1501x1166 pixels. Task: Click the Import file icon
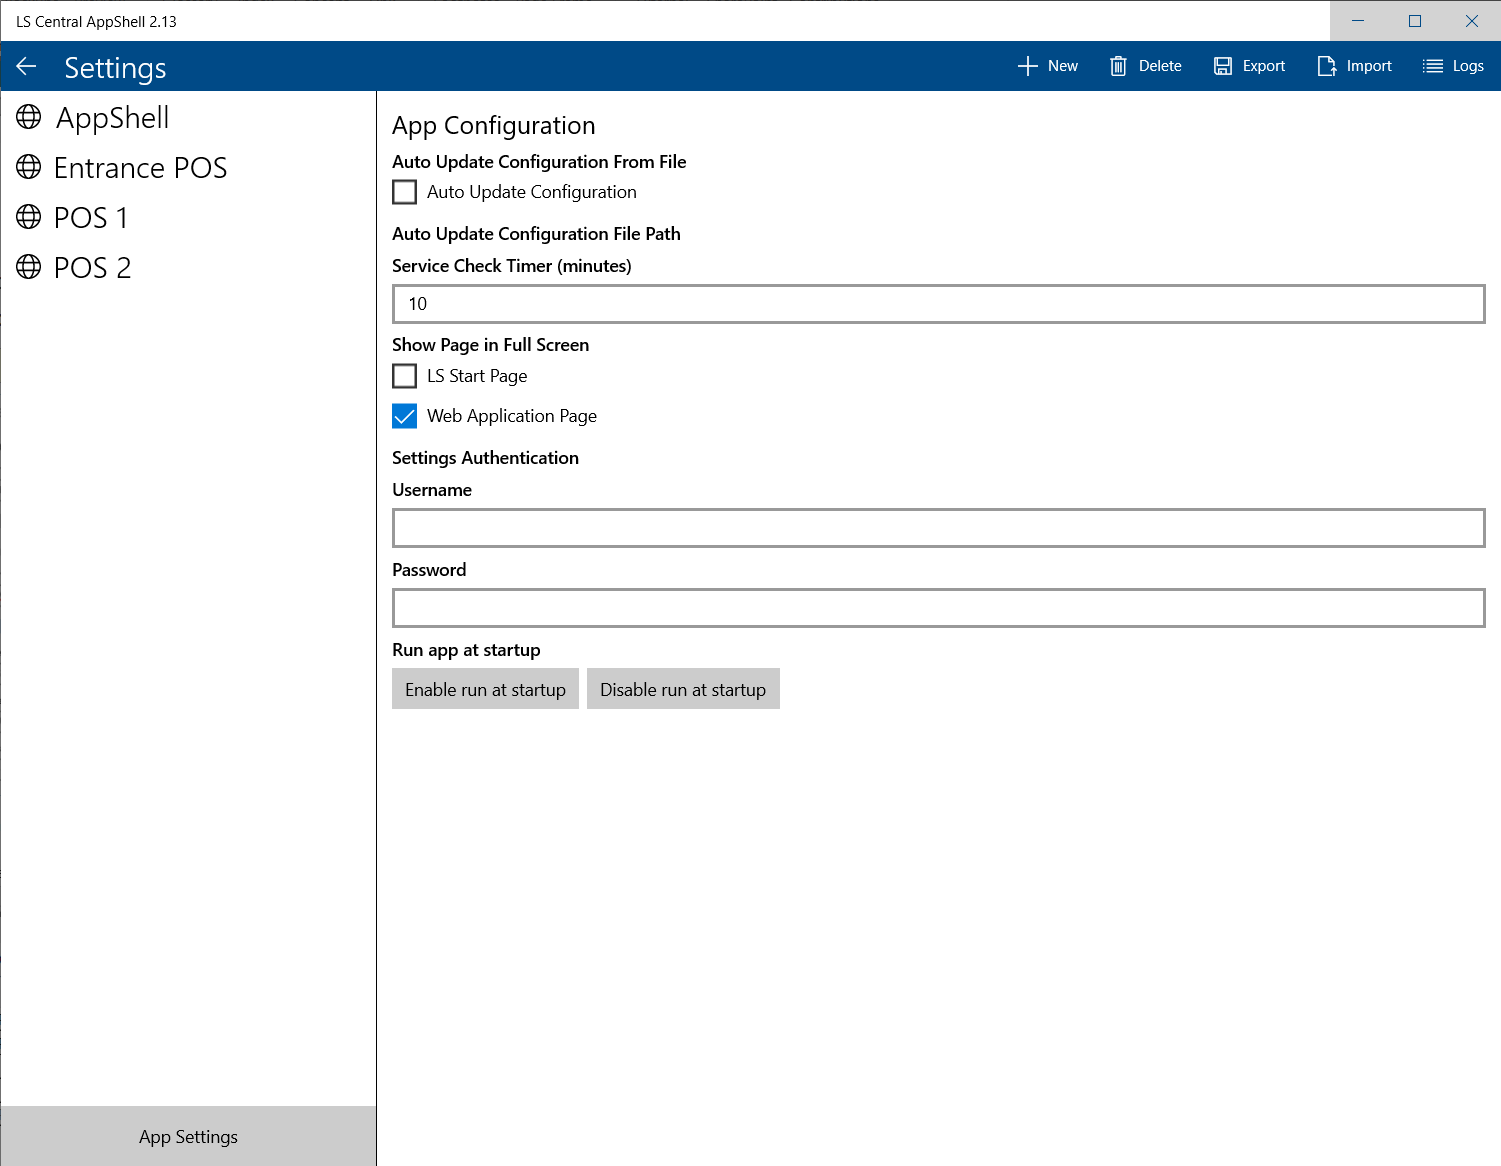coord(1326,66)
